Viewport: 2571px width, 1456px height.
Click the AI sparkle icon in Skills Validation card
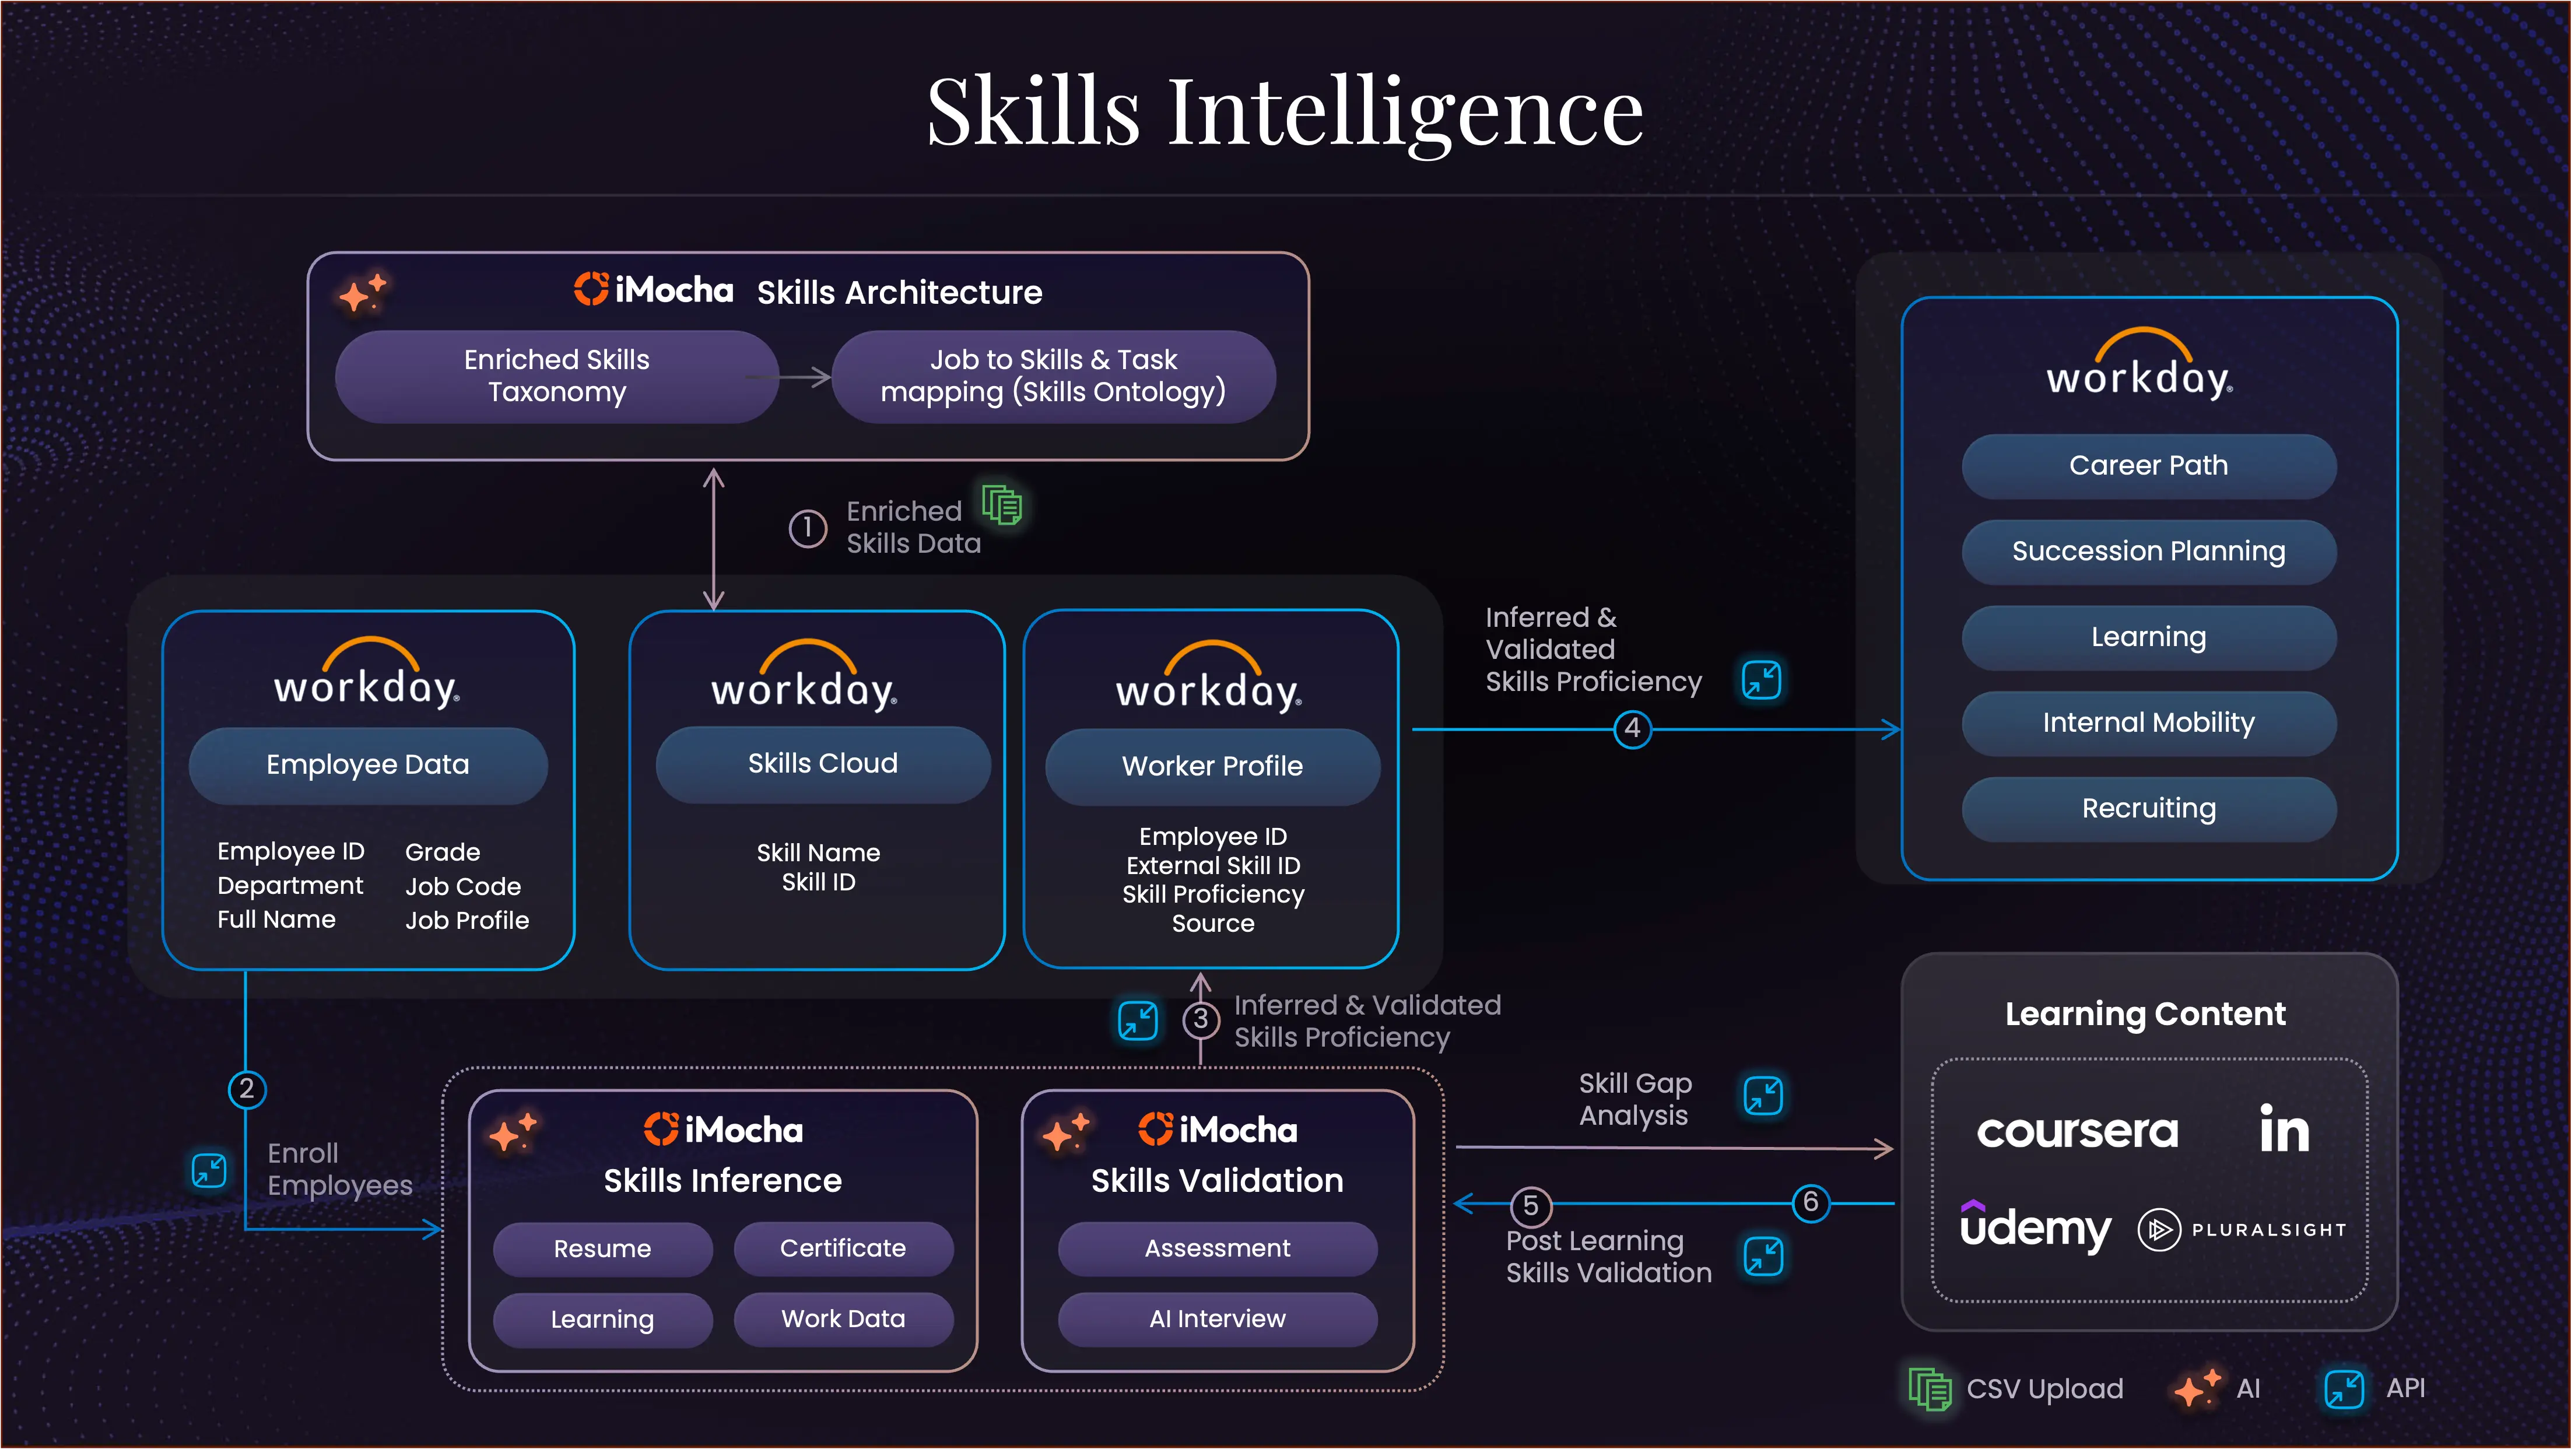tap(1066, 1132)
